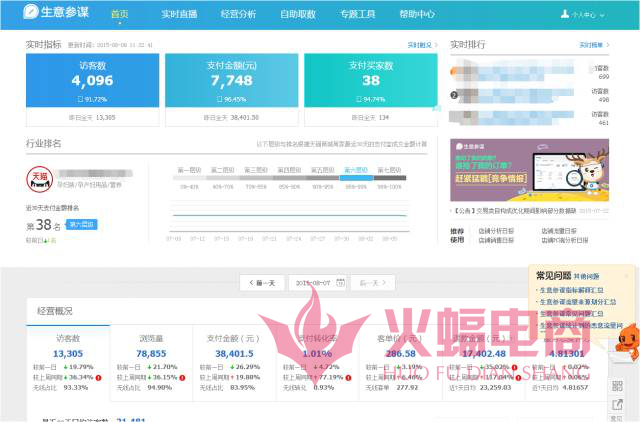
Task: Click the QR code sidebar icon
Action: point(617,386)
